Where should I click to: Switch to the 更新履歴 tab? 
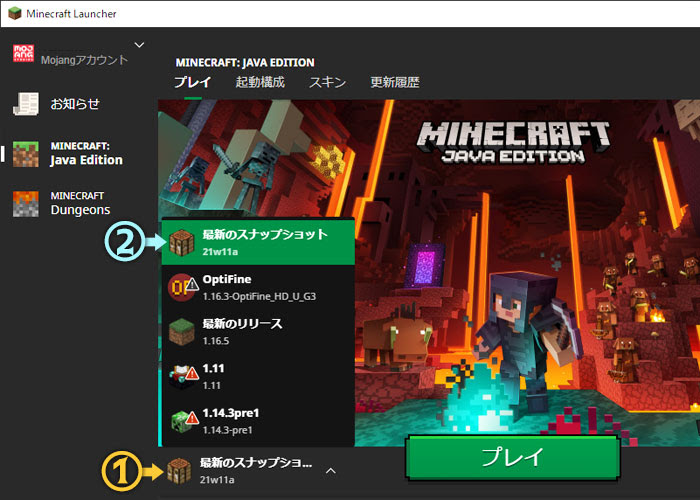(x=395, y=82)
